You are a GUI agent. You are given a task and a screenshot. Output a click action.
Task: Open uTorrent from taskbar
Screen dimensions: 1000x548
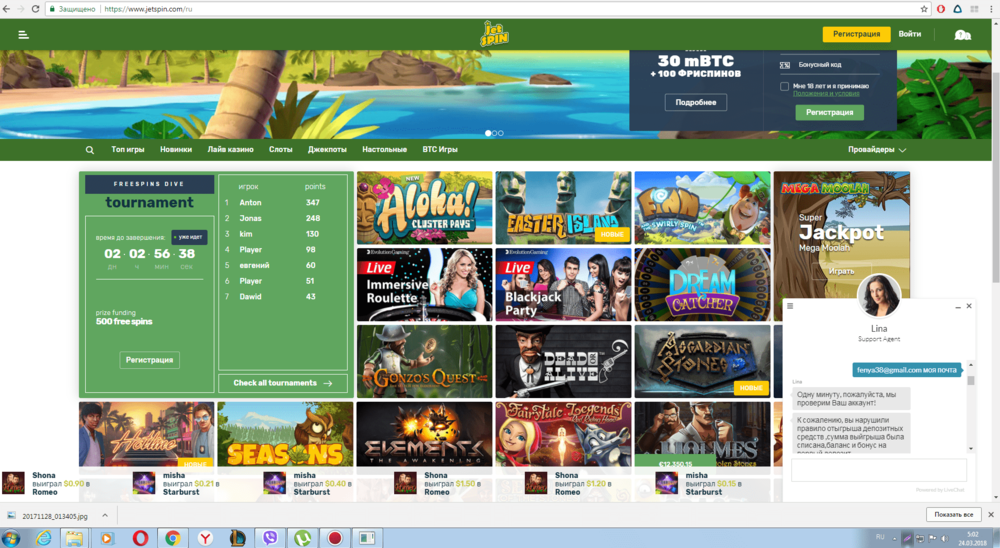(x=302, y=538)
